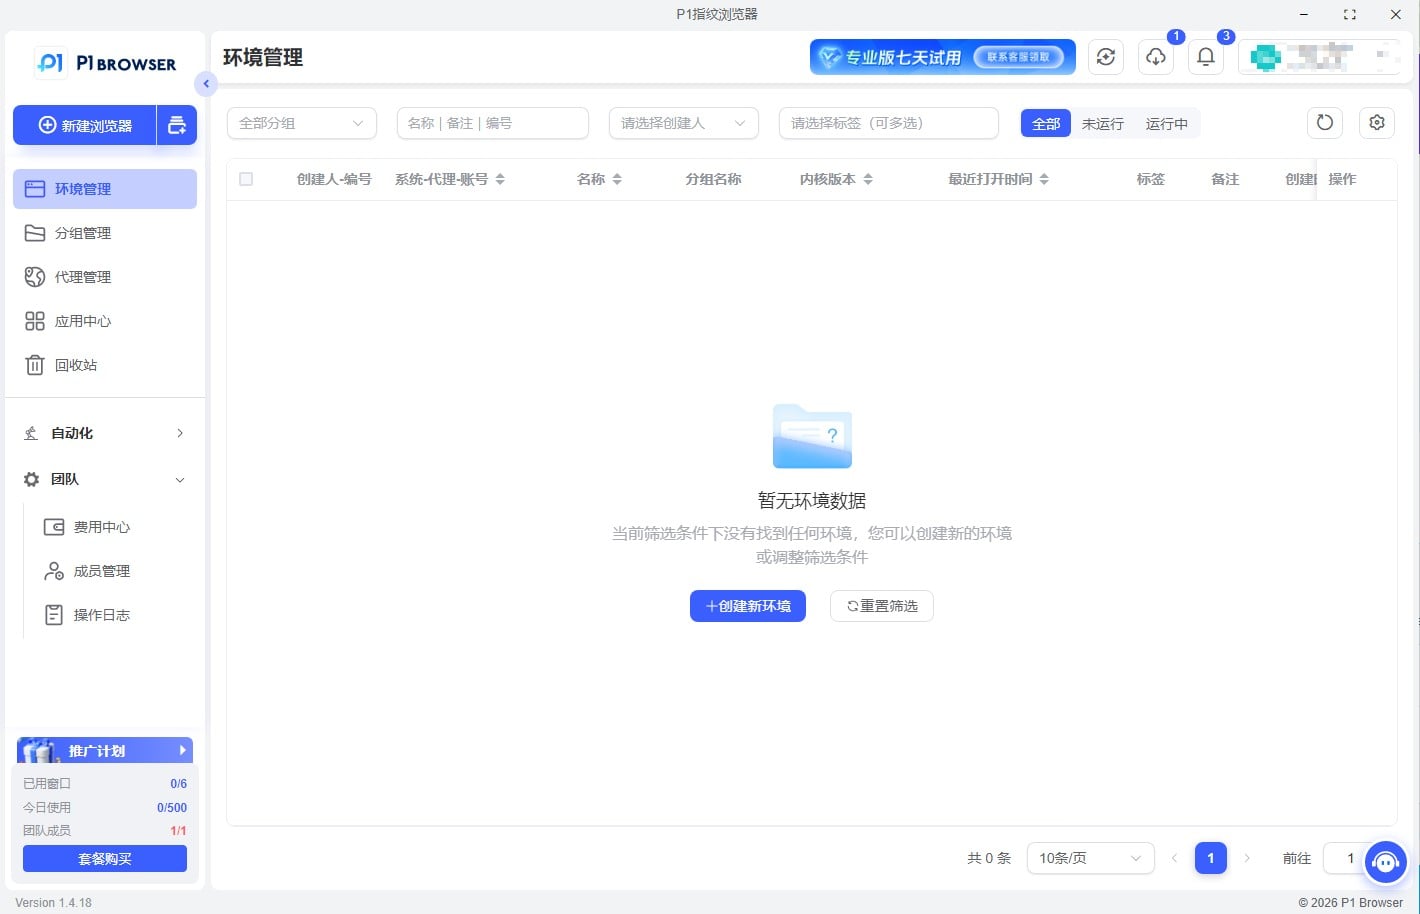
Task: Collapse the sidebar with the arrow handle
Action: (206, 84)
